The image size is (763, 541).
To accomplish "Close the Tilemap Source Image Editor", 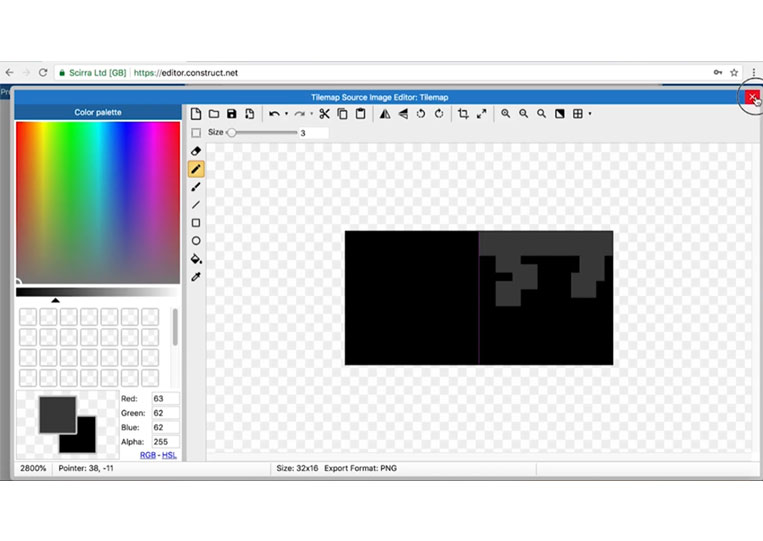I will click(x=752, y=97).
